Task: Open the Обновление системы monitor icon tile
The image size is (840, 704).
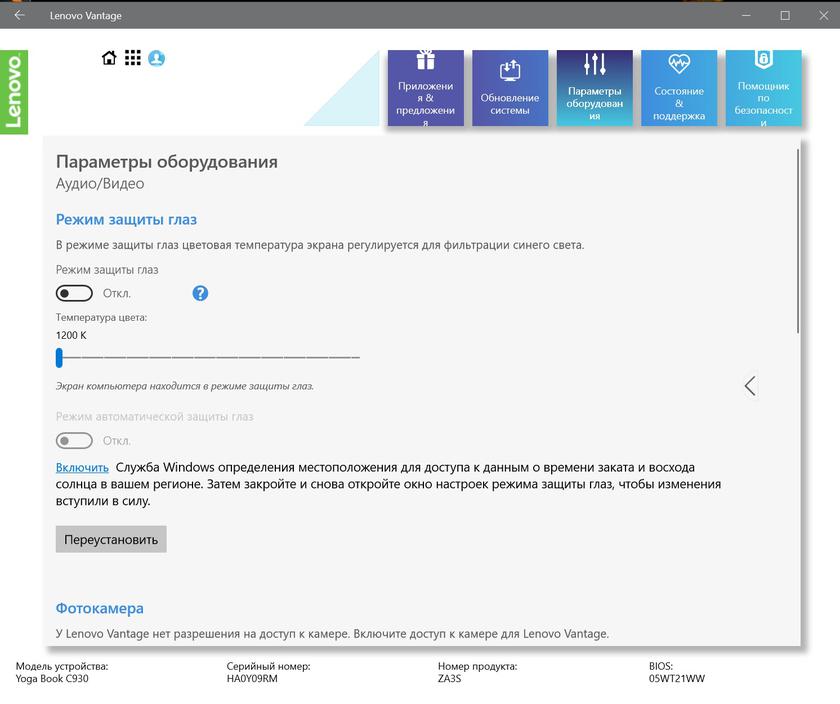Action: coord(510,89)
